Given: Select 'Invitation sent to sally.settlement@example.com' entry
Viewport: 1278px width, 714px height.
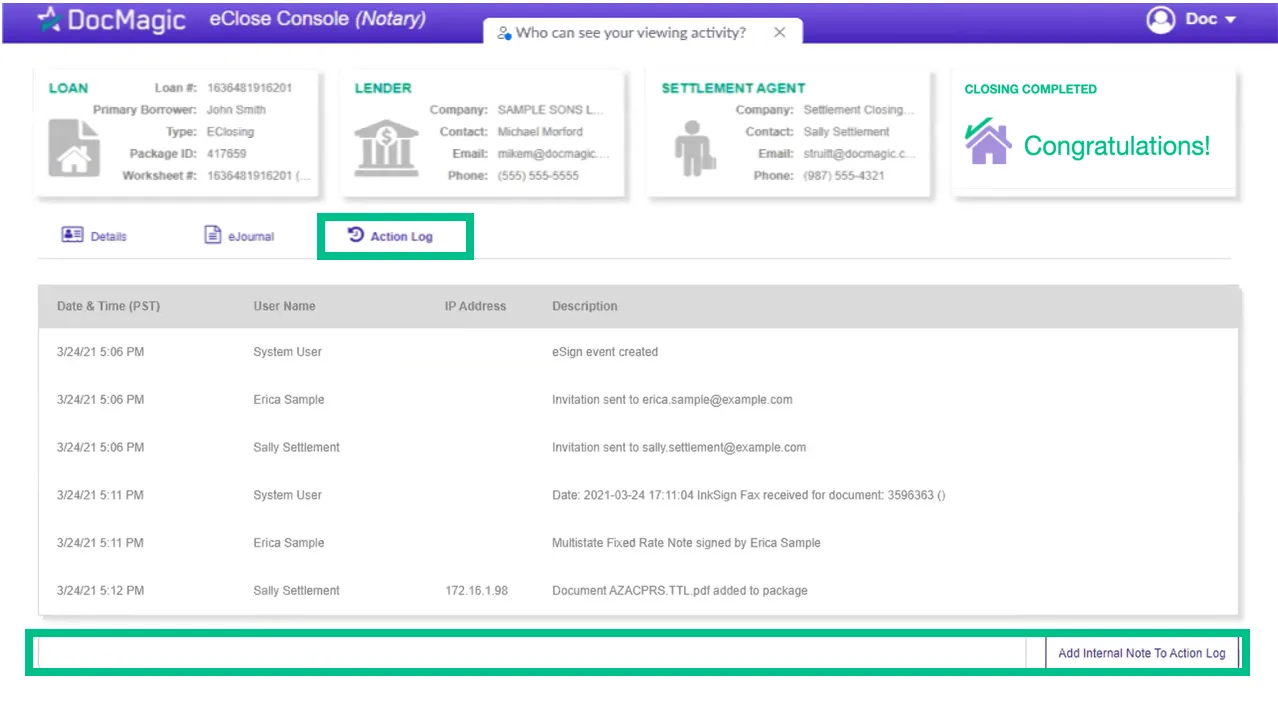Looking at the screenshot, I should 639,447.
